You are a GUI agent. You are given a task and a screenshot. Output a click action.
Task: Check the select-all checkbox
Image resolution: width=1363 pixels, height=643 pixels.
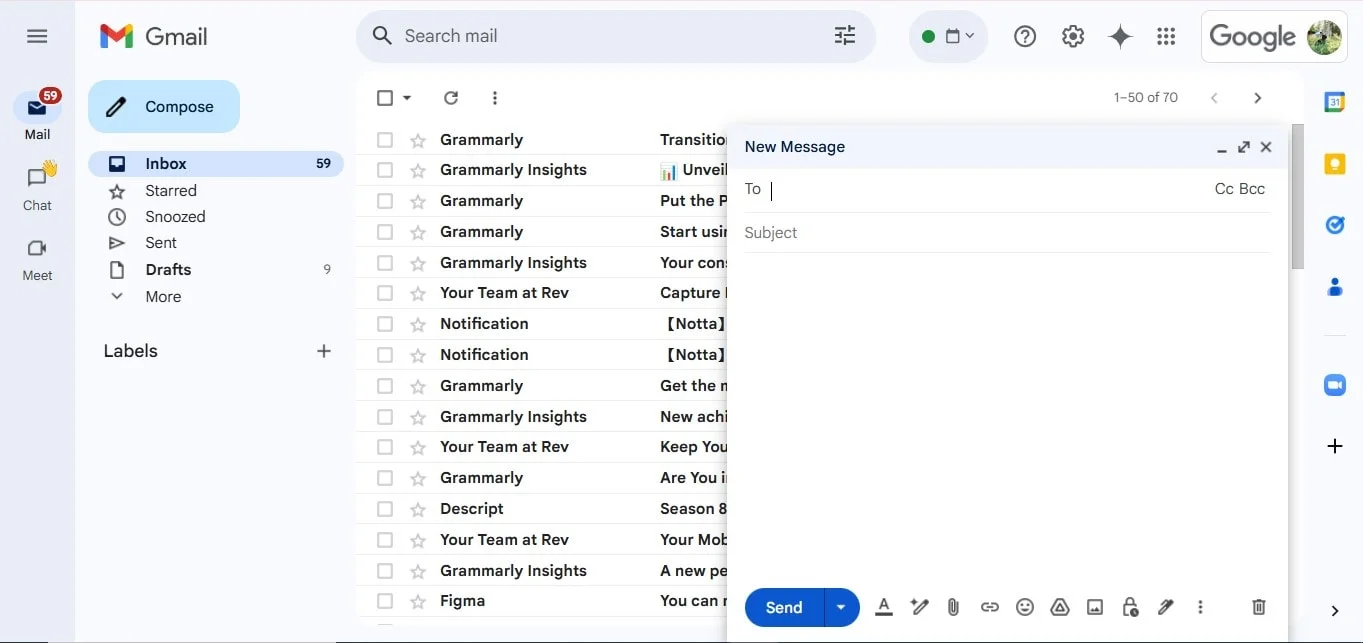coord(385,98)
